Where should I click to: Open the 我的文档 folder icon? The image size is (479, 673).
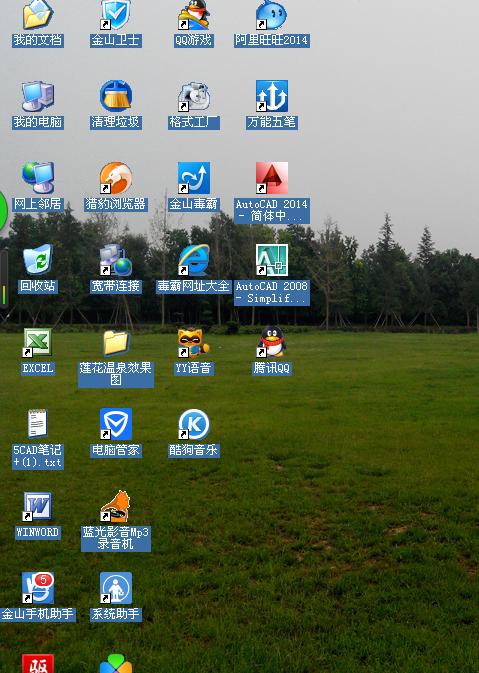(x=38, y=15)
